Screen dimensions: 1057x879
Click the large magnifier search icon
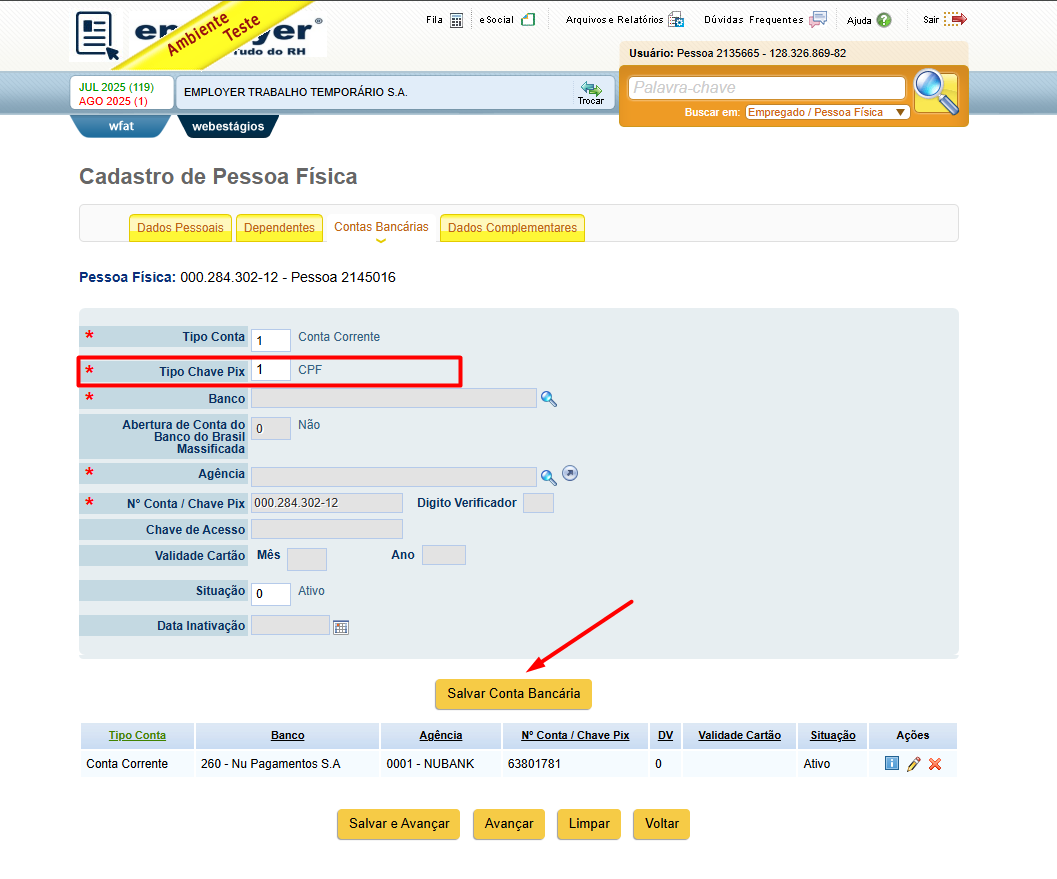tap(936, 93)
